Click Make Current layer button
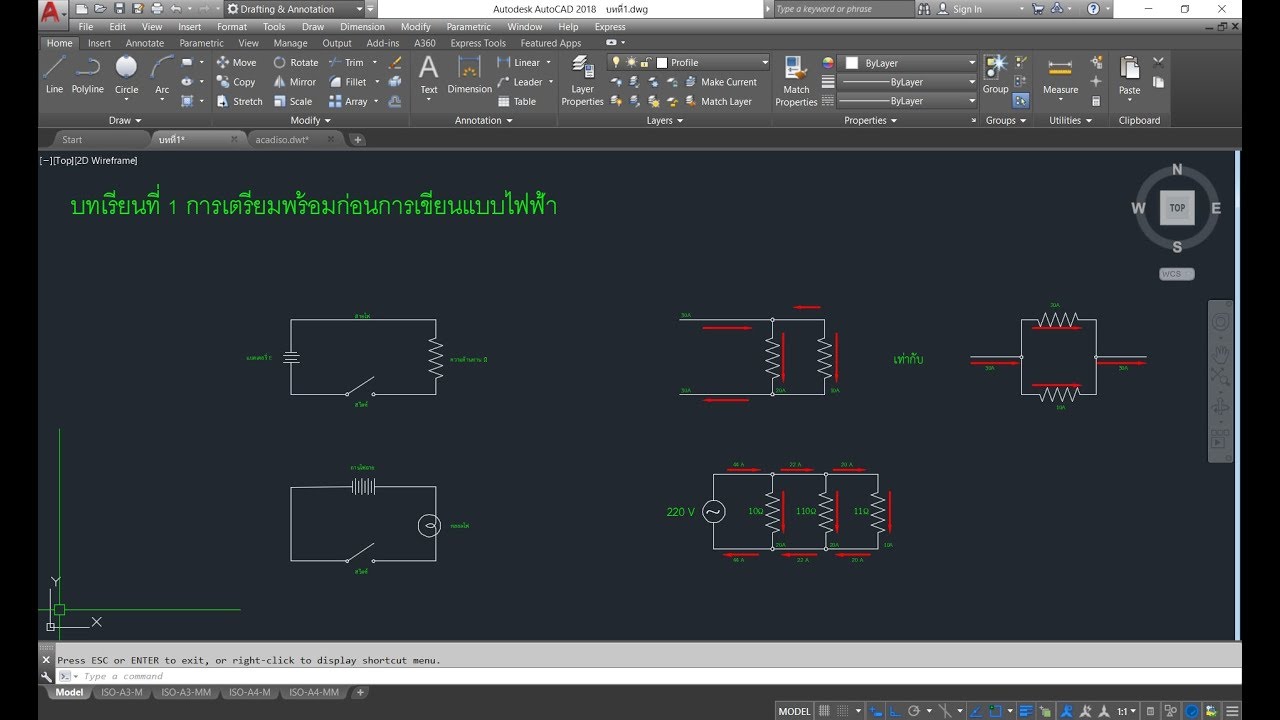 (721, 82)
